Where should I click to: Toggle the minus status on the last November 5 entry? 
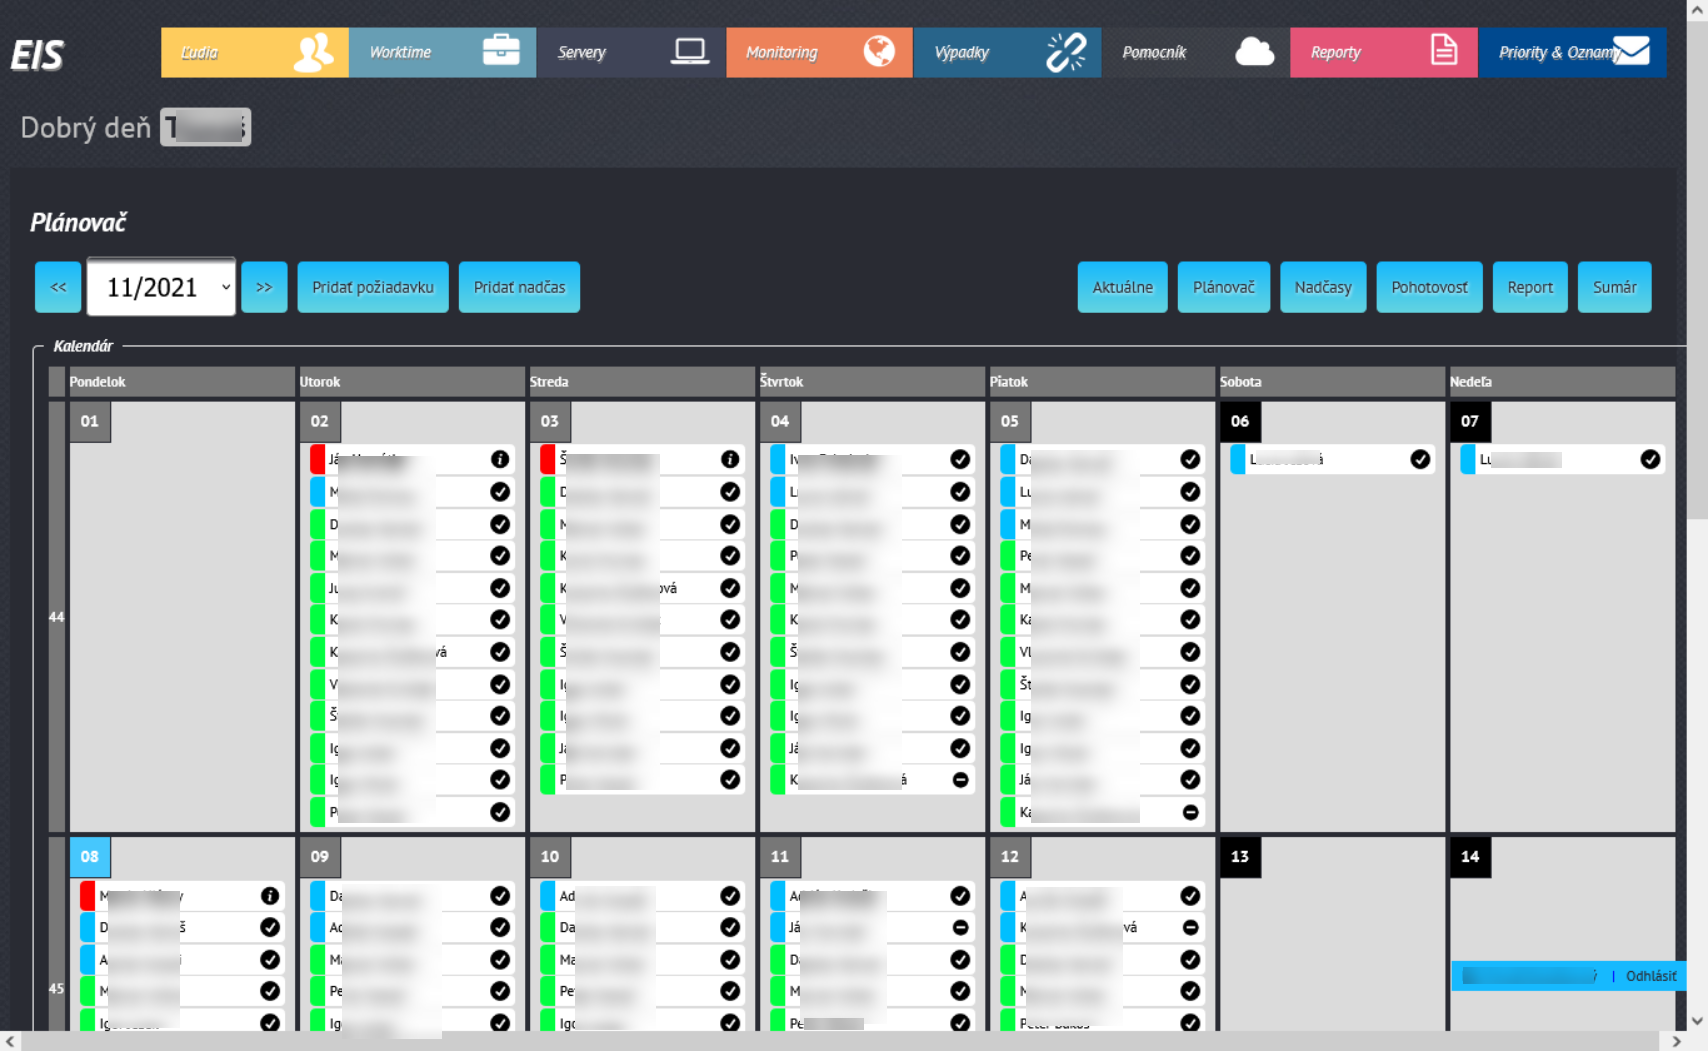1190,812
